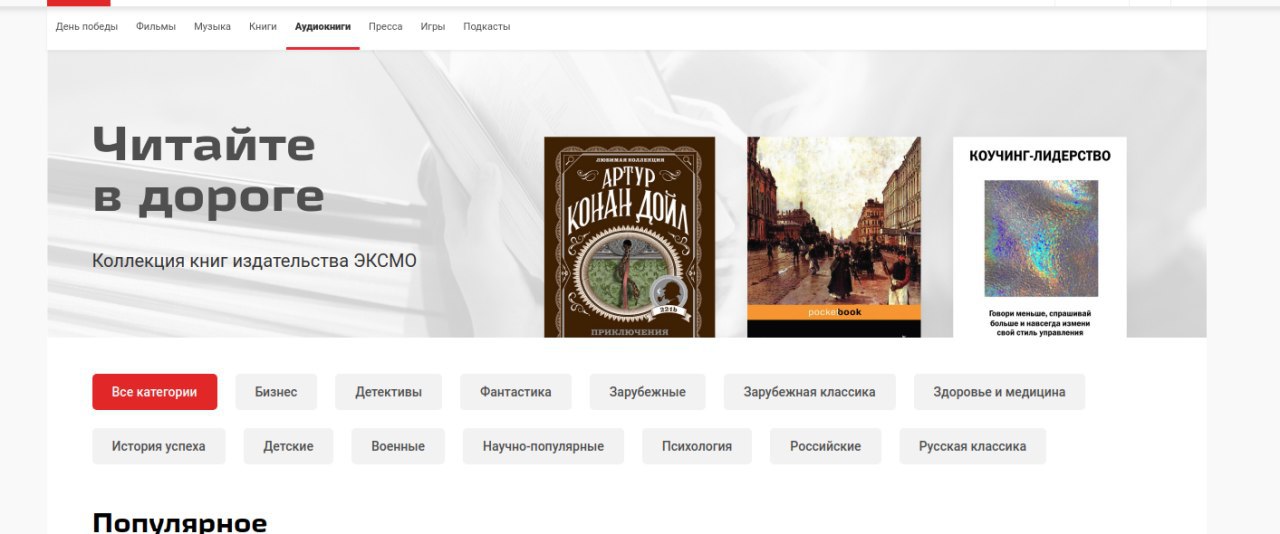The image size is (1280, 534).
Task: Open the Пресса tab
Action: click(386, 27)
